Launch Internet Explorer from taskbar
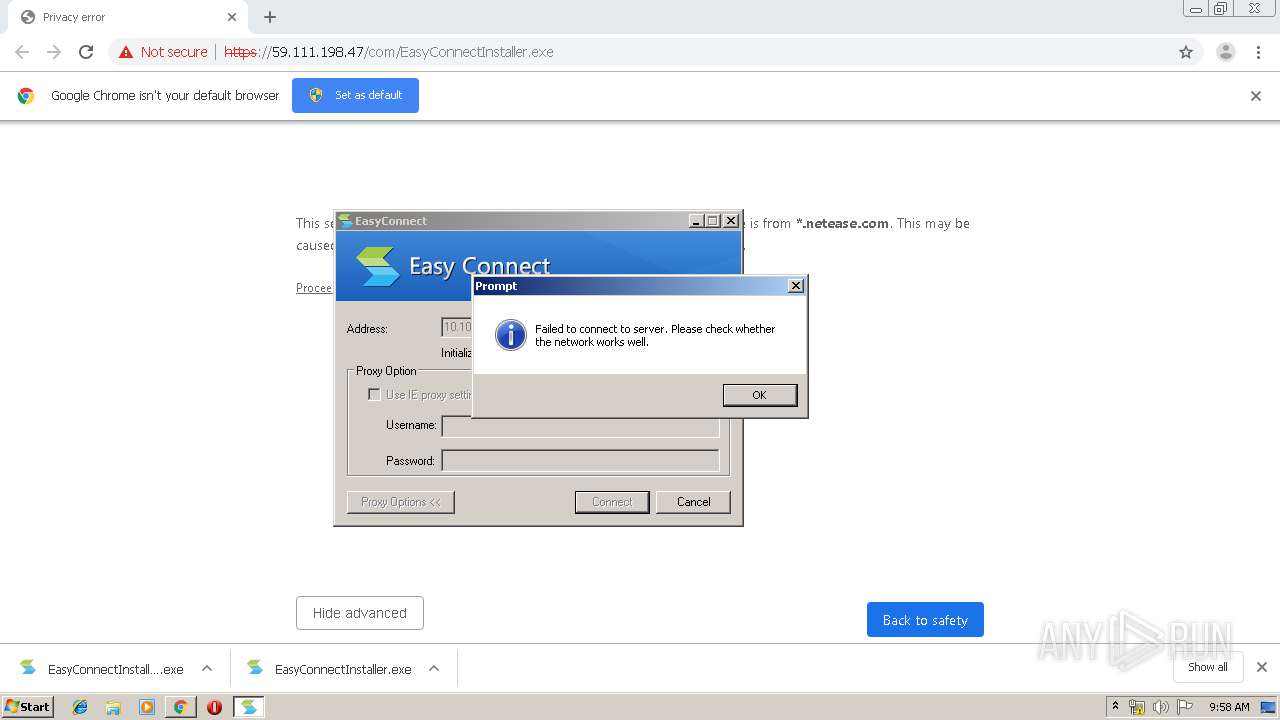The height and width of the screenshot is (720, 1280). (80, 707)
